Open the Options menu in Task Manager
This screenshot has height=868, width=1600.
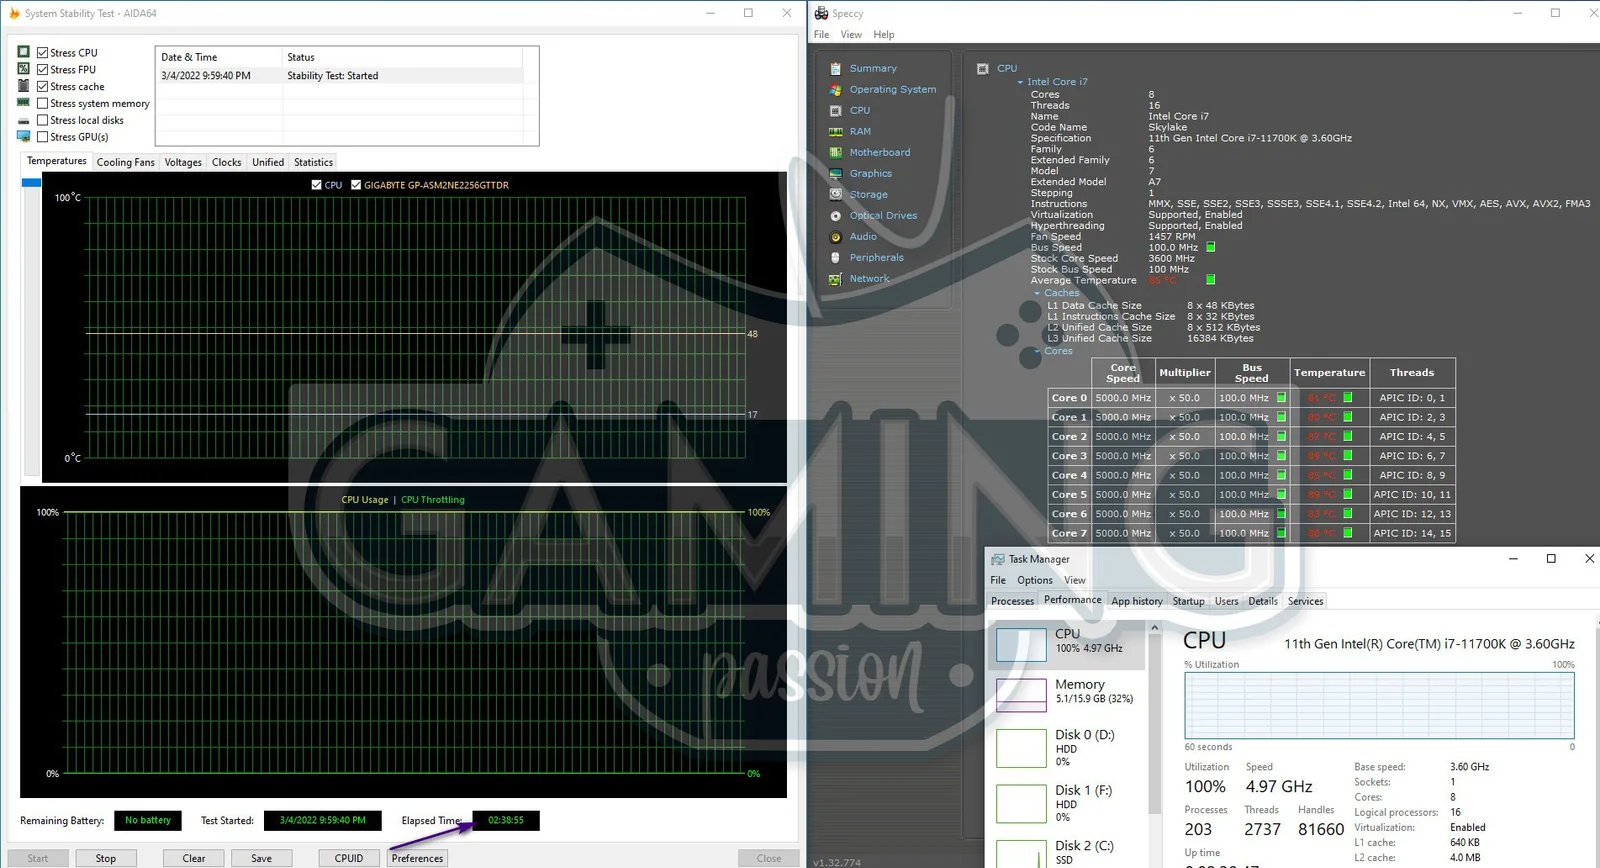(1035, 580)
